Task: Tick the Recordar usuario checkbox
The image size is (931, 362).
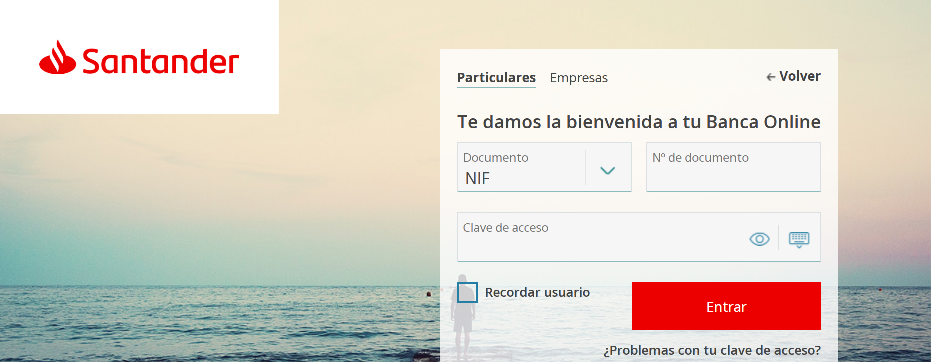Action: click(x=467, y=293)
